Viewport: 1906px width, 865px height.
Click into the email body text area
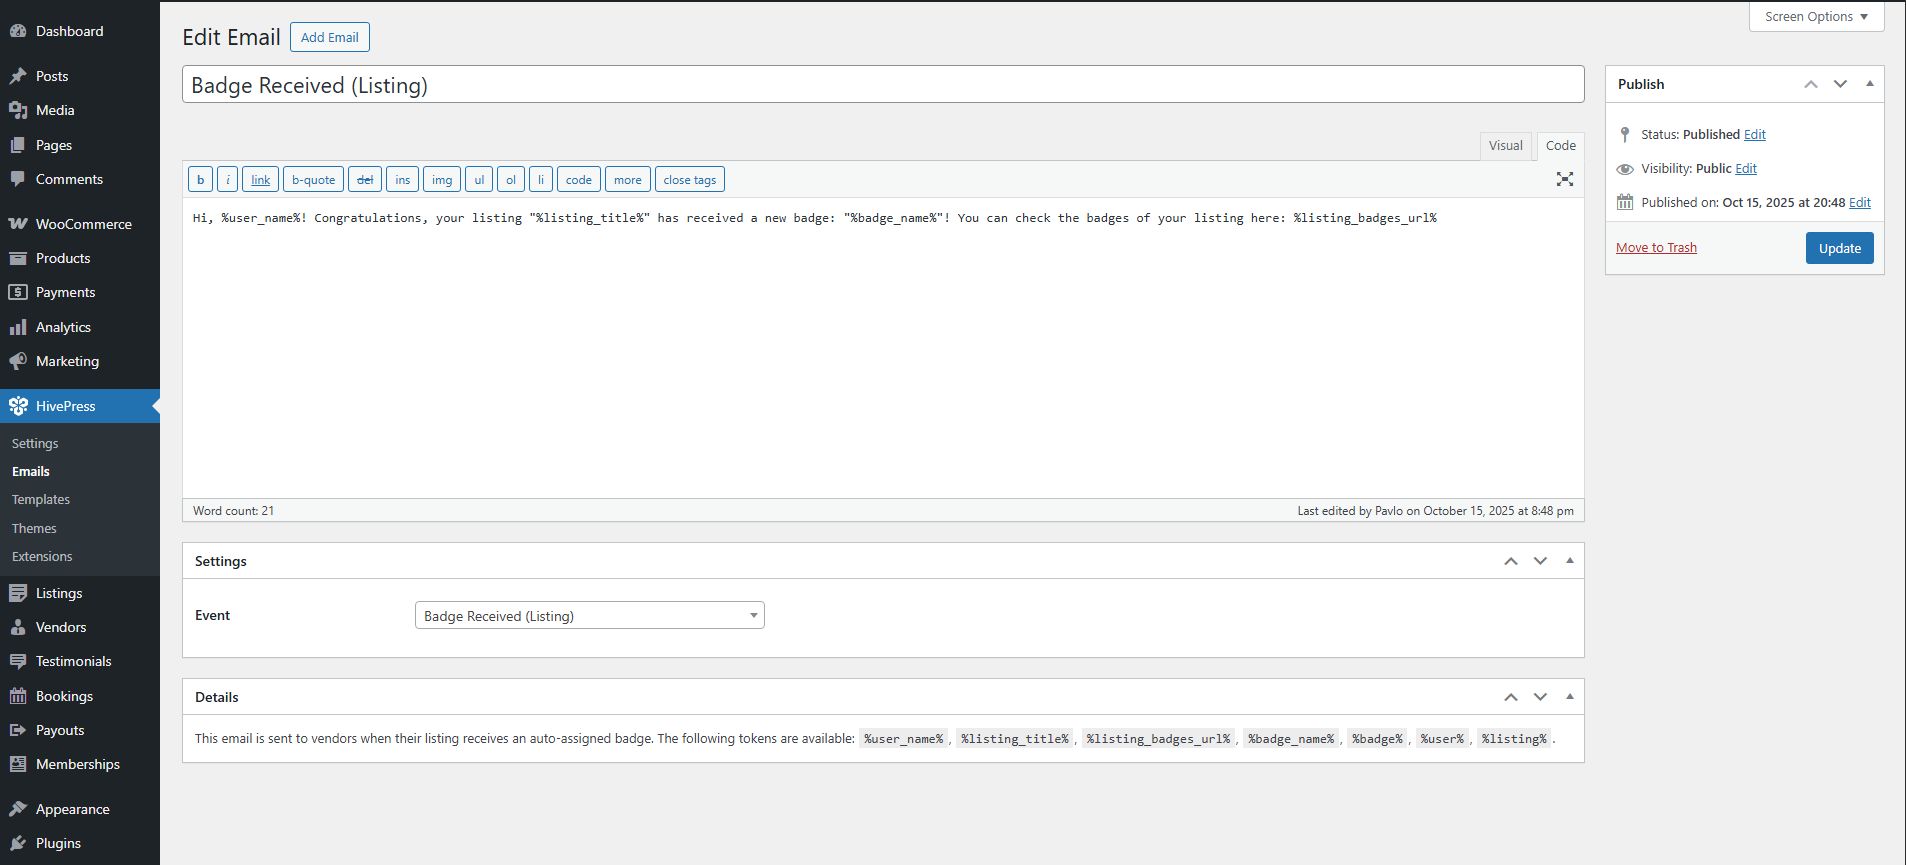point(883,348)
